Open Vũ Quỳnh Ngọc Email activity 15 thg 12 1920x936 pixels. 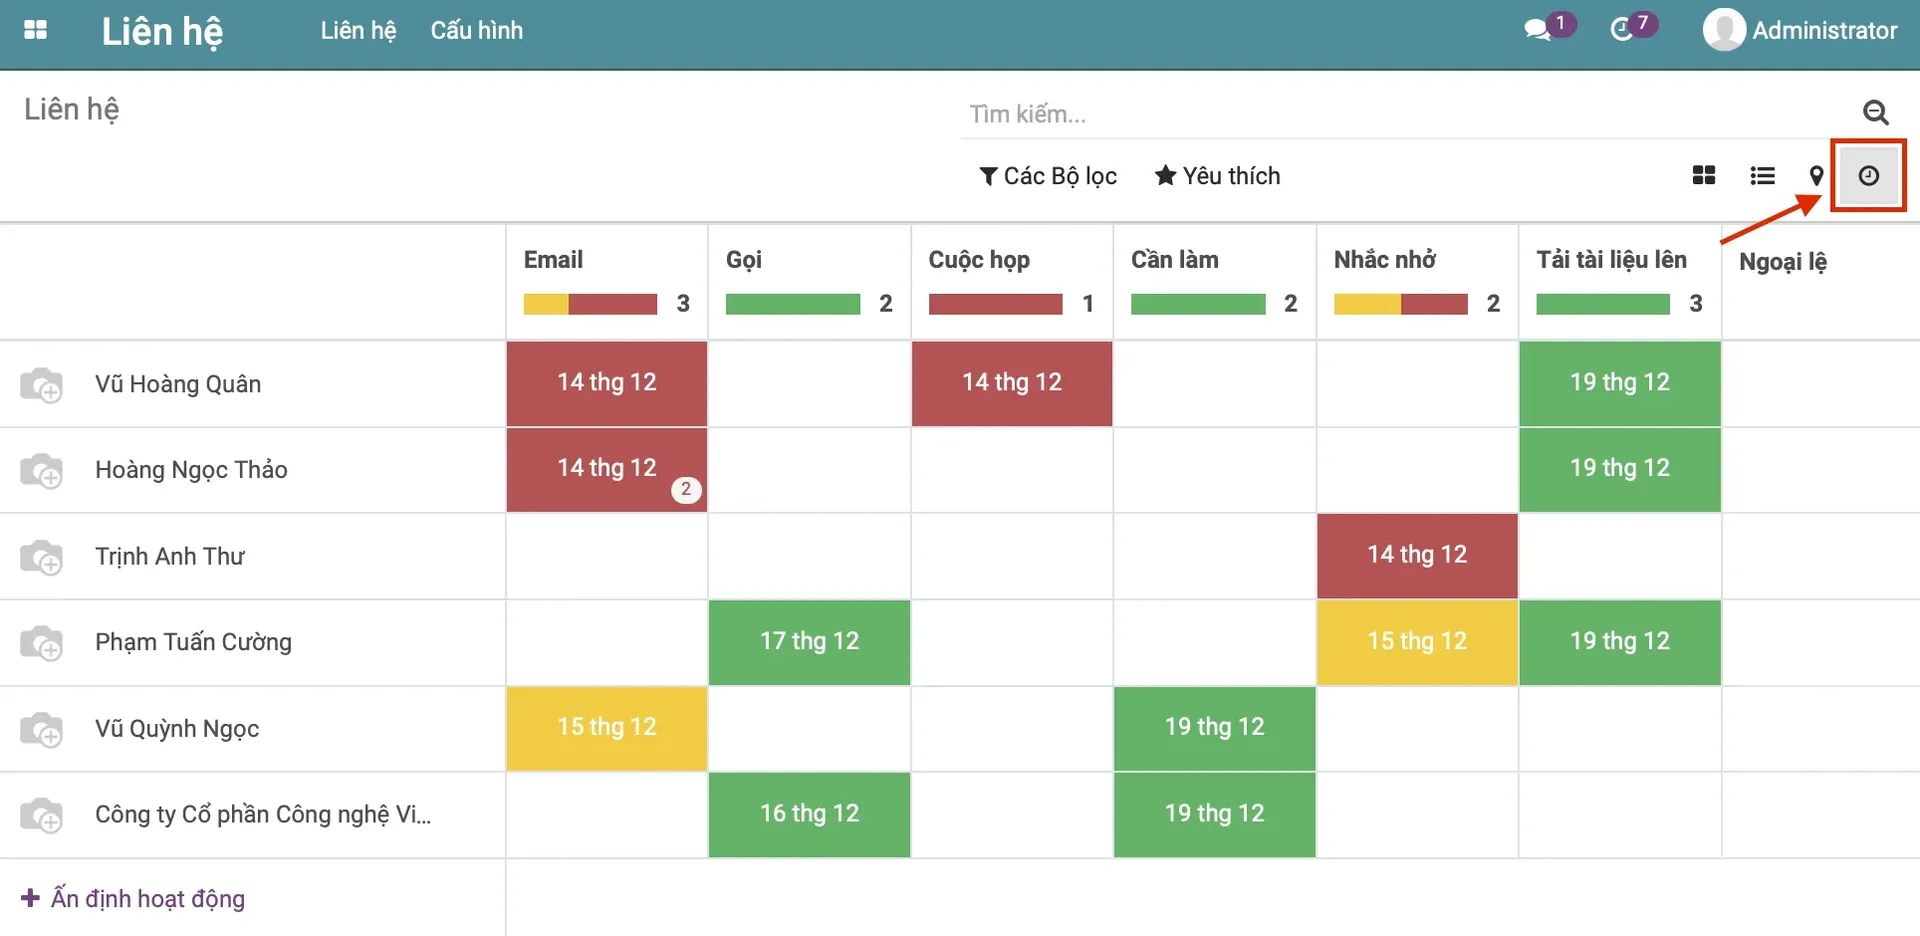coord(607,729)
